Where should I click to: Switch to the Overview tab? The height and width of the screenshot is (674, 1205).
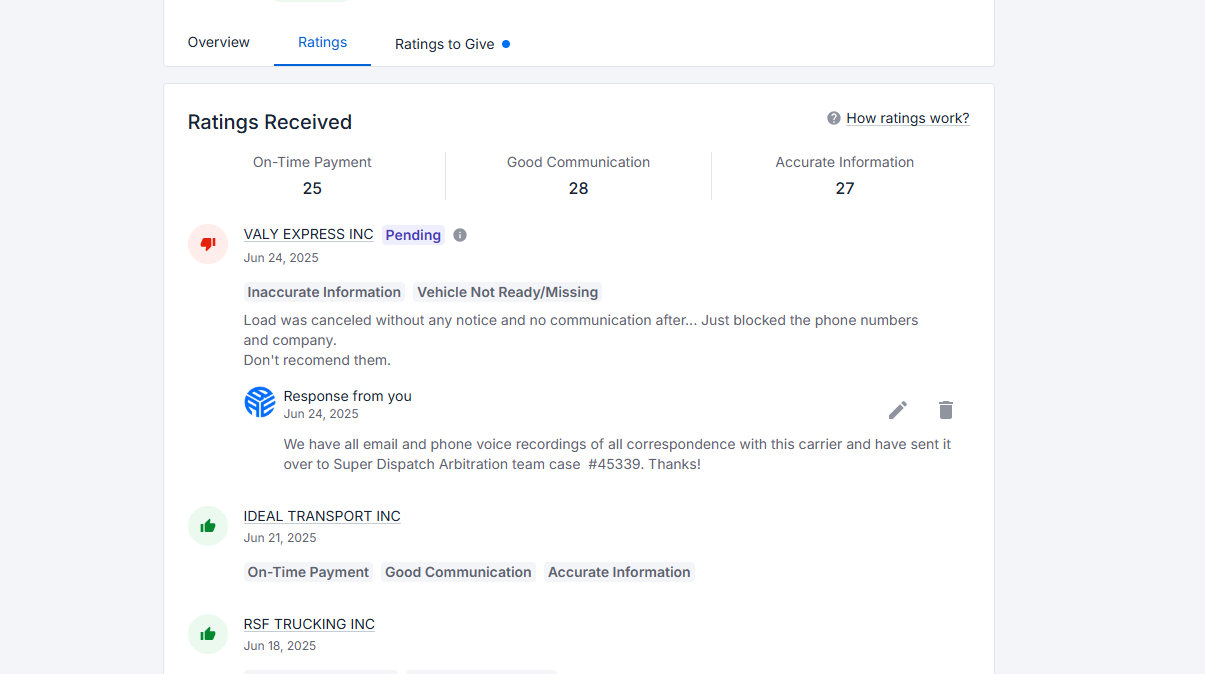pos(218,42)
